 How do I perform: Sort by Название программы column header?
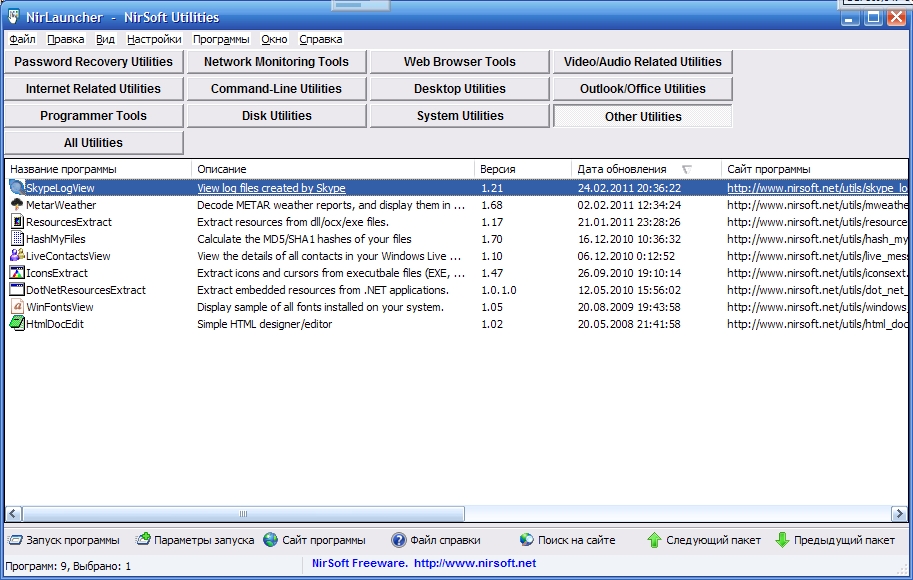pos(98,169)
